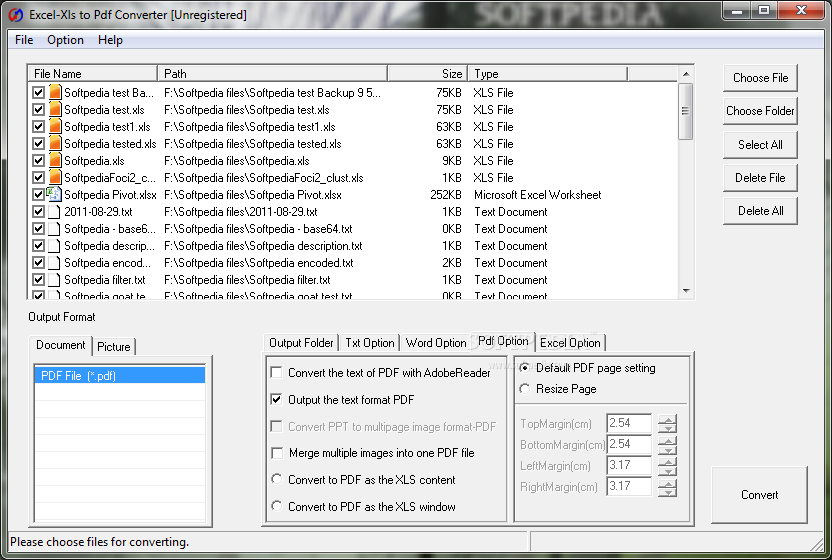Click the icon of Softpedia test Ba... row
Screen dimensions: 832x560
point(55,92)
